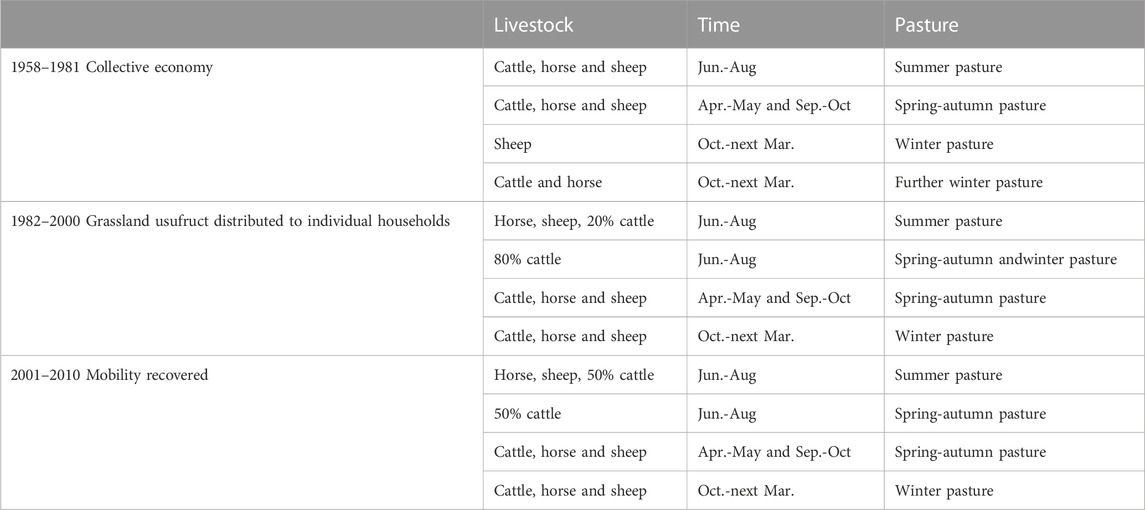Click the Livestock column header
The image size is (1145, 510).
(x=534, y=24)
